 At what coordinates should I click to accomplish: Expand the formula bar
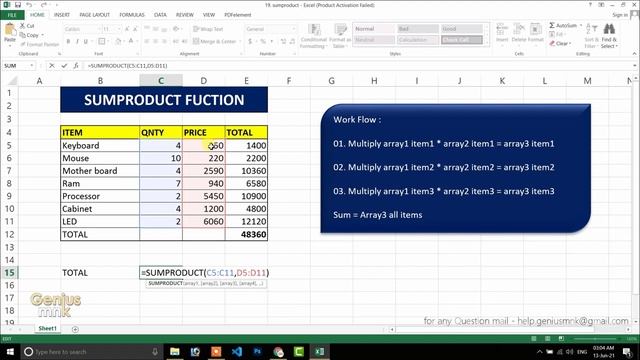pyautogui.click(x=635, y=66)
